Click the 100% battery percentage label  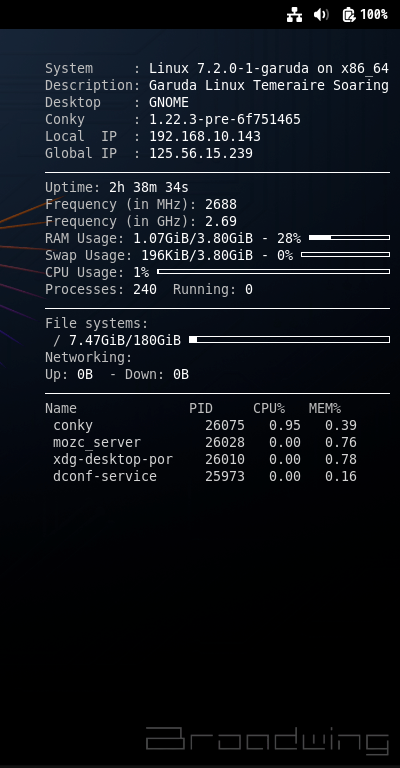pos(374,15)
